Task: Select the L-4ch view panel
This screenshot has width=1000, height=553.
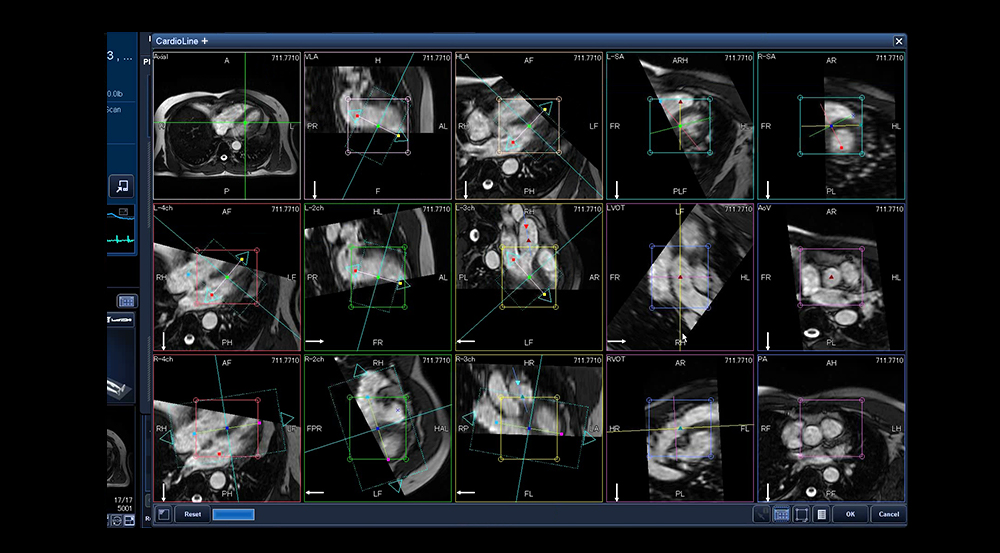Action: (226, 277)
